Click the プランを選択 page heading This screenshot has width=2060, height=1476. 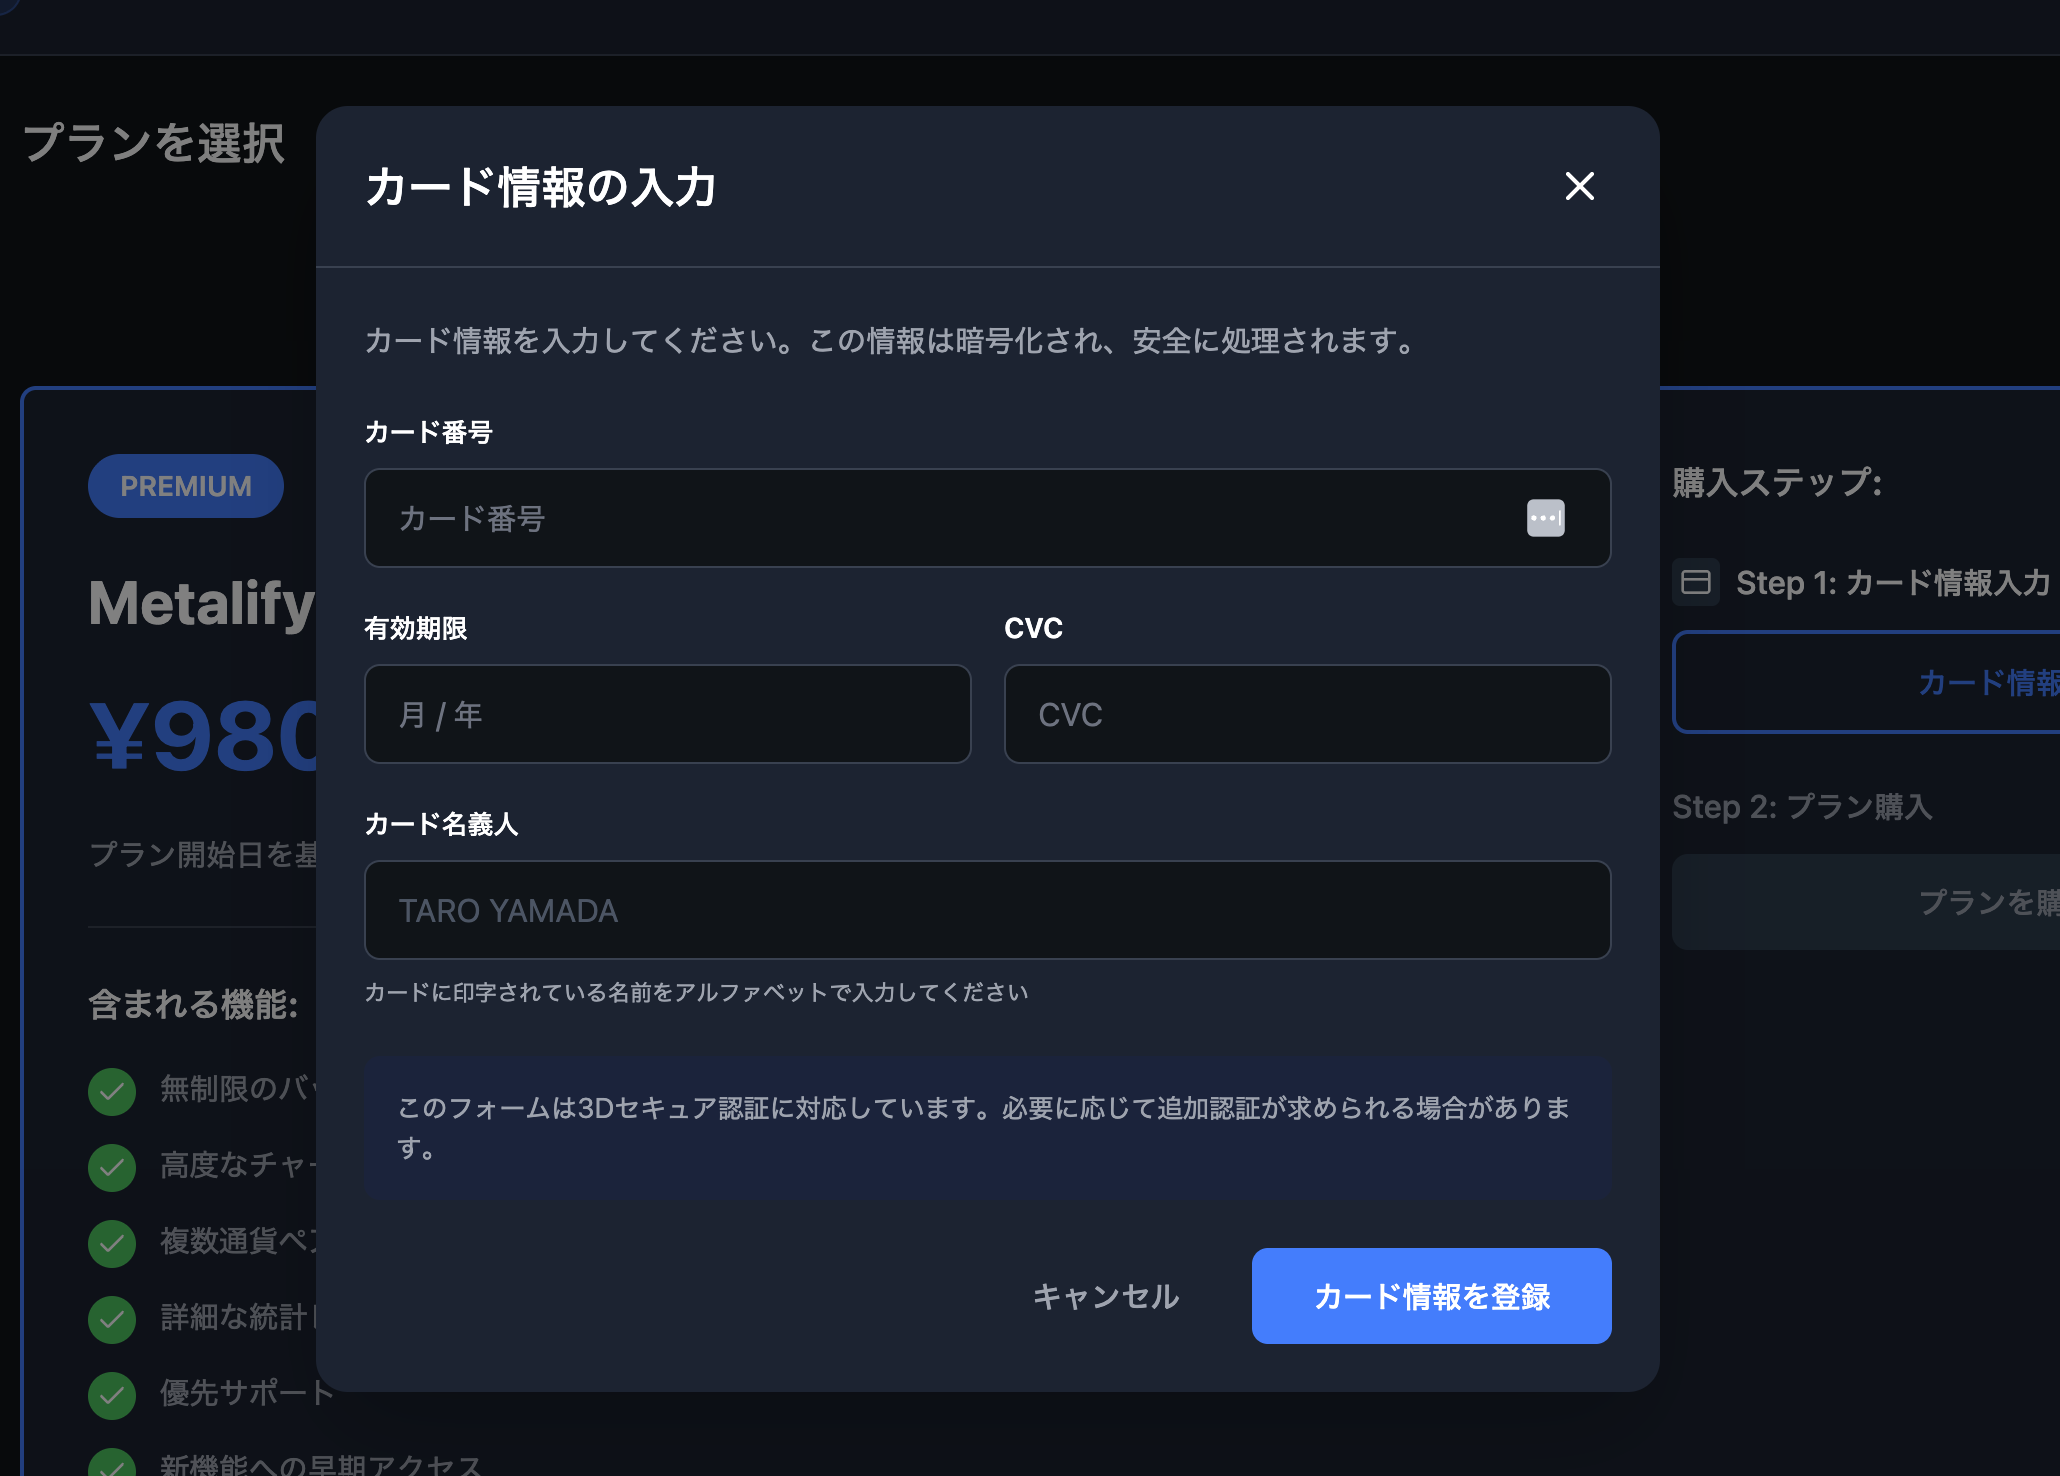pos(154,143)
